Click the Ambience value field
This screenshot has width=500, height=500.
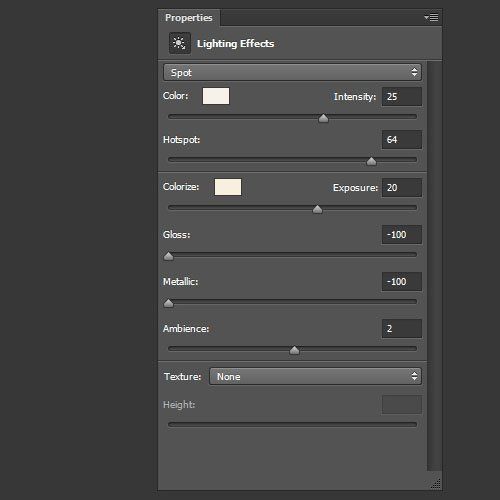[402, 329]
